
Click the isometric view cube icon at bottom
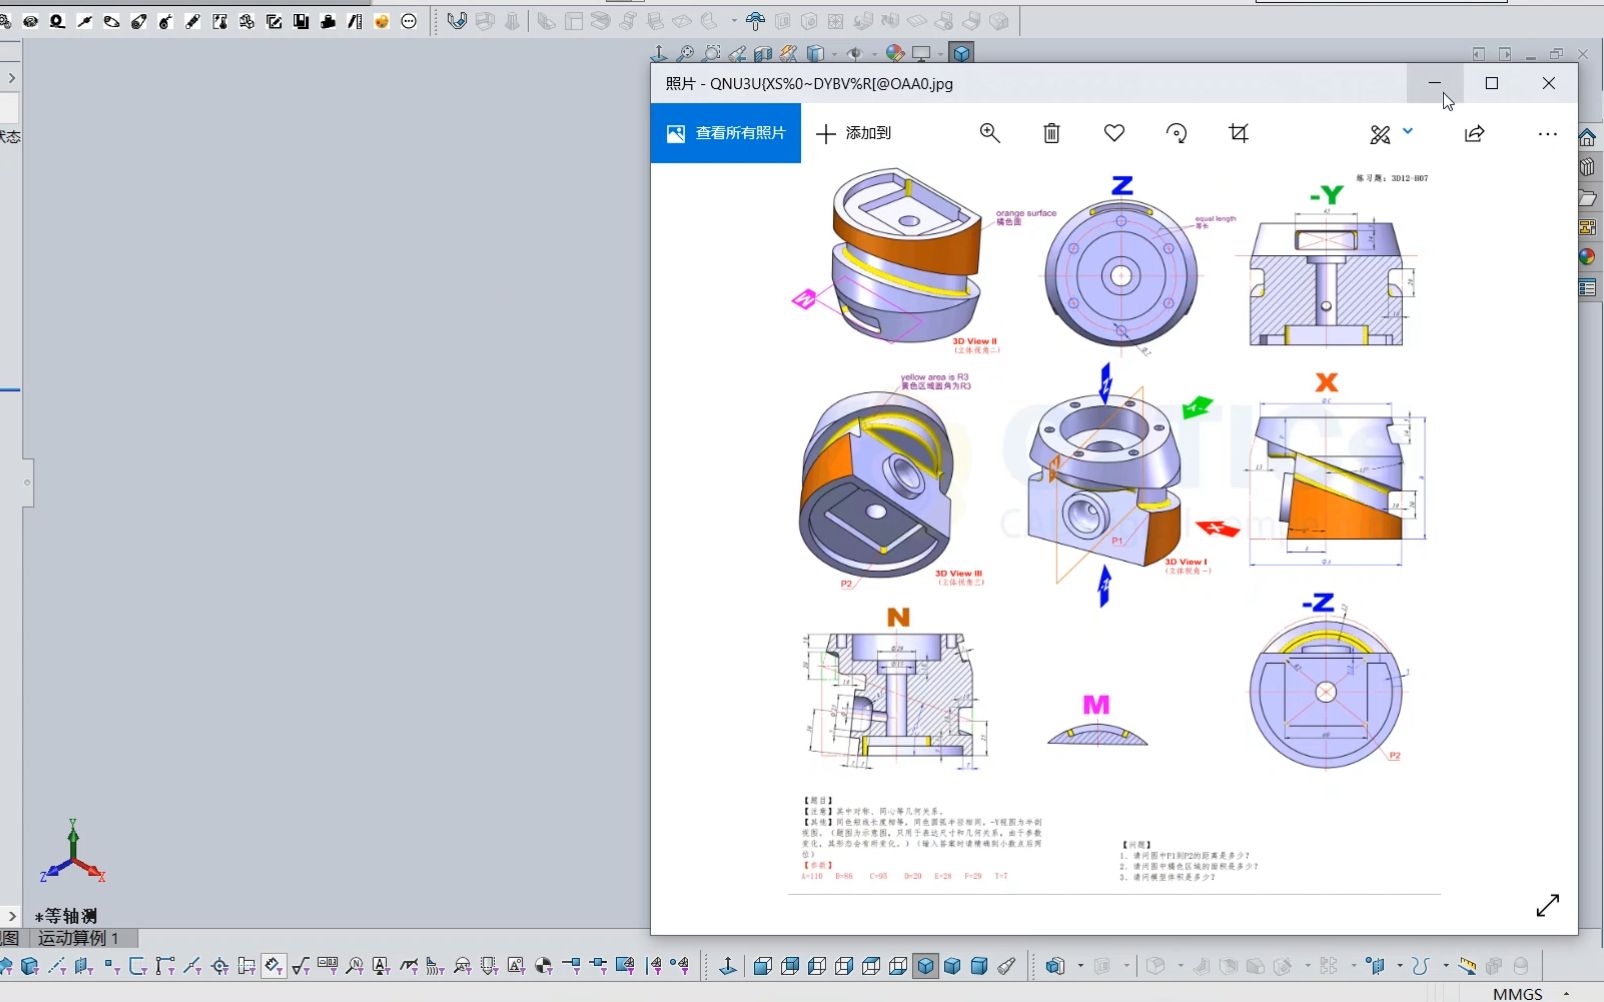pos(926,966)
